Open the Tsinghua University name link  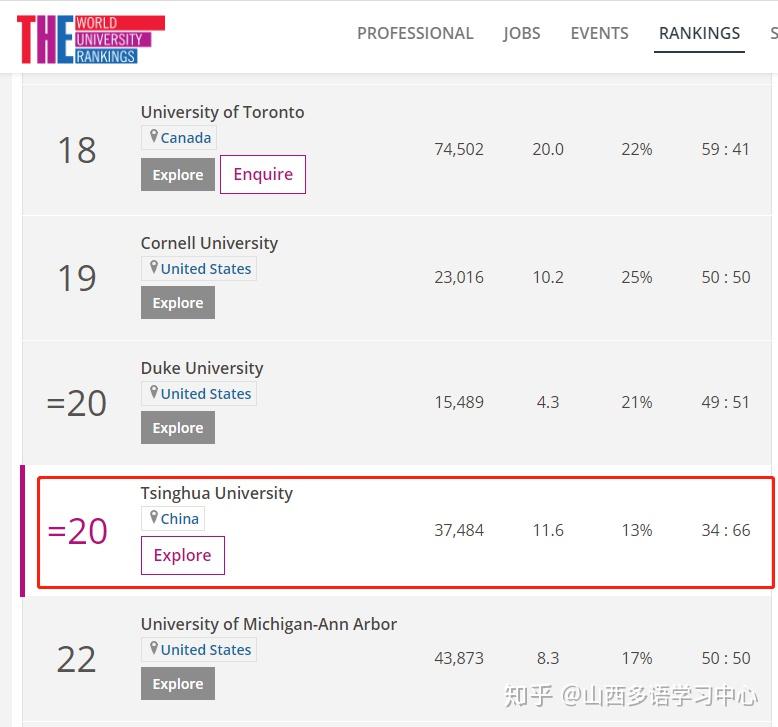(x=216, y=493)
